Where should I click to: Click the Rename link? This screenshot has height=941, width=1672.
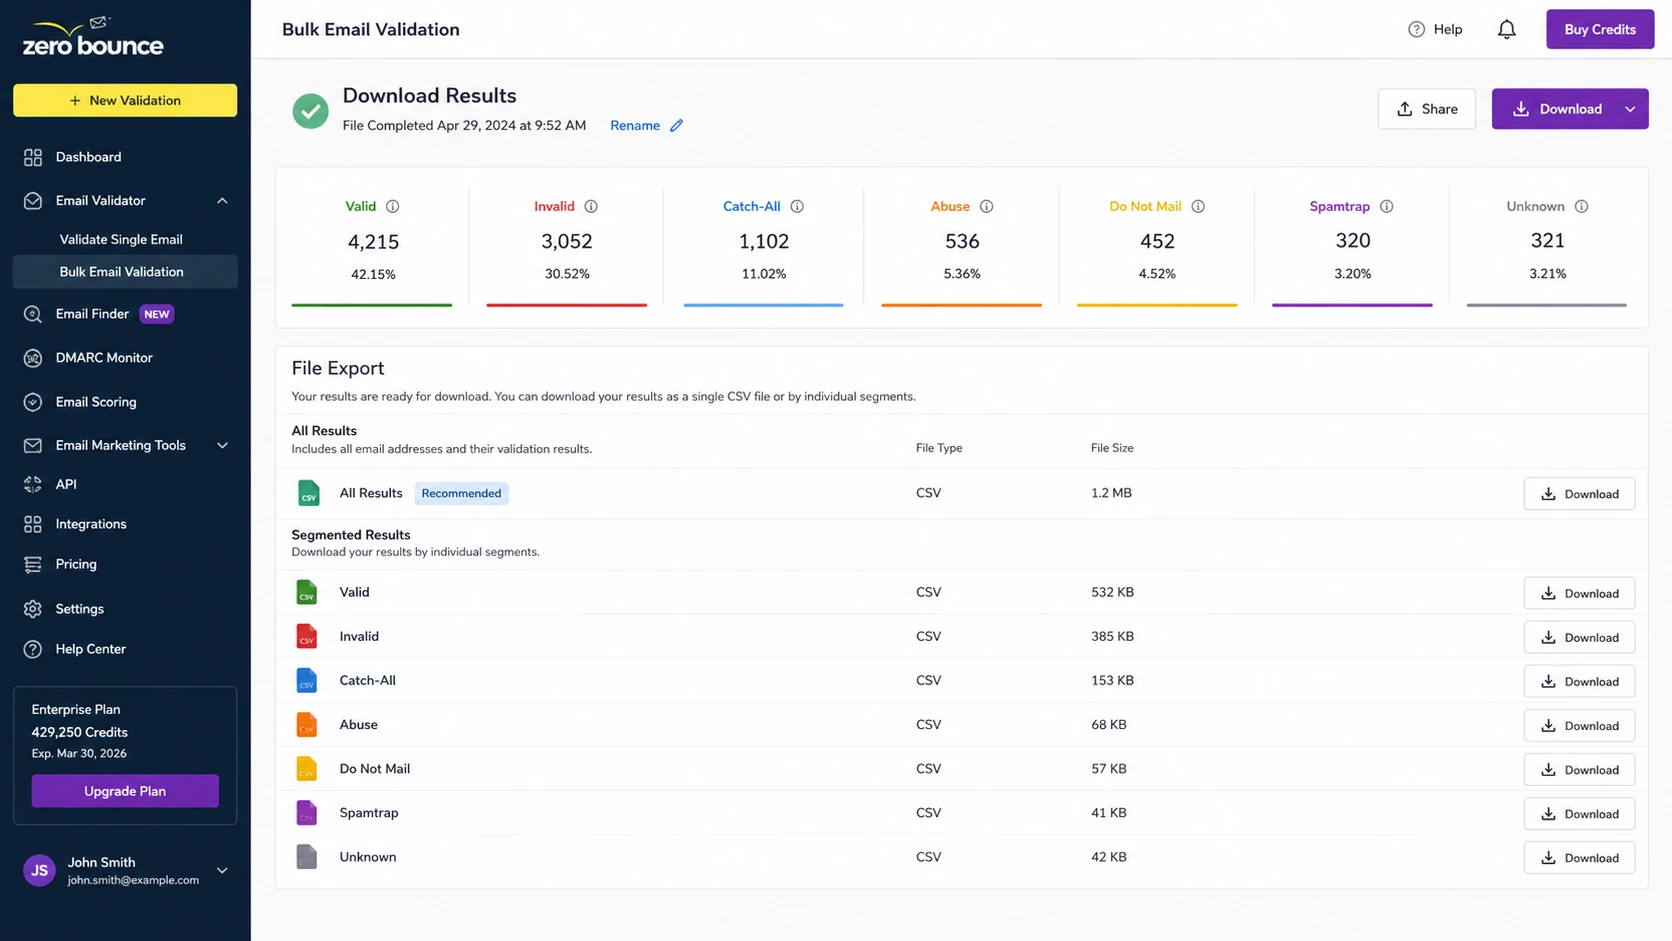click(x=635, y=126)
